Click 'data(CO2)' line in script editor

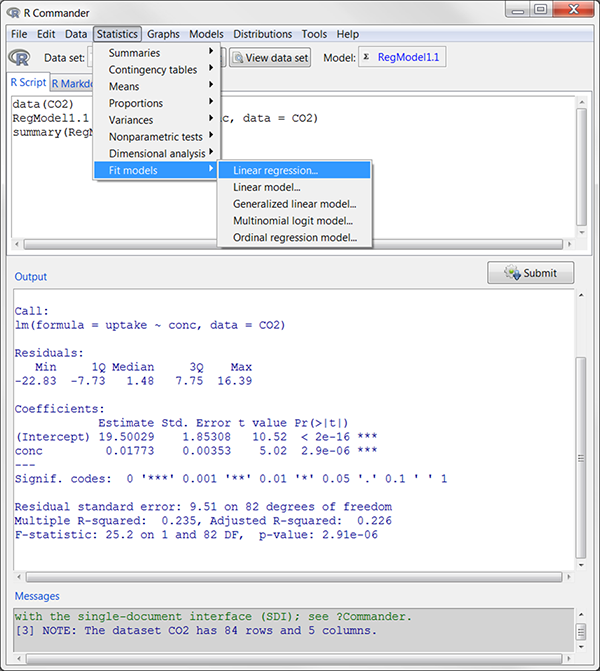[x=43, y=104]
